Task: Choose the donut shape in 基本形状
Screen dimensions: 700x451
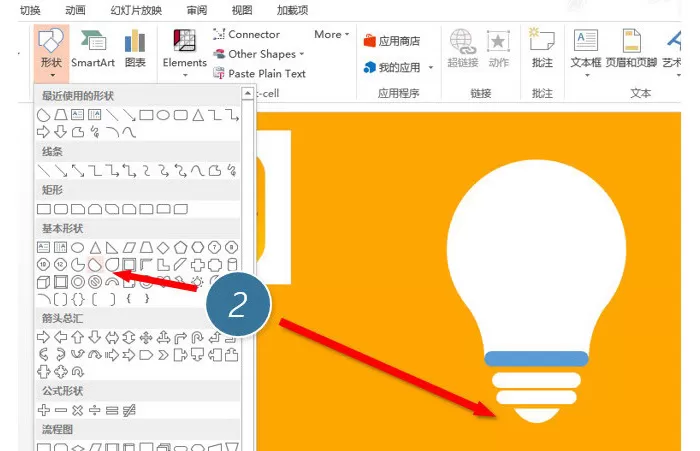Action: click(78, 282)
